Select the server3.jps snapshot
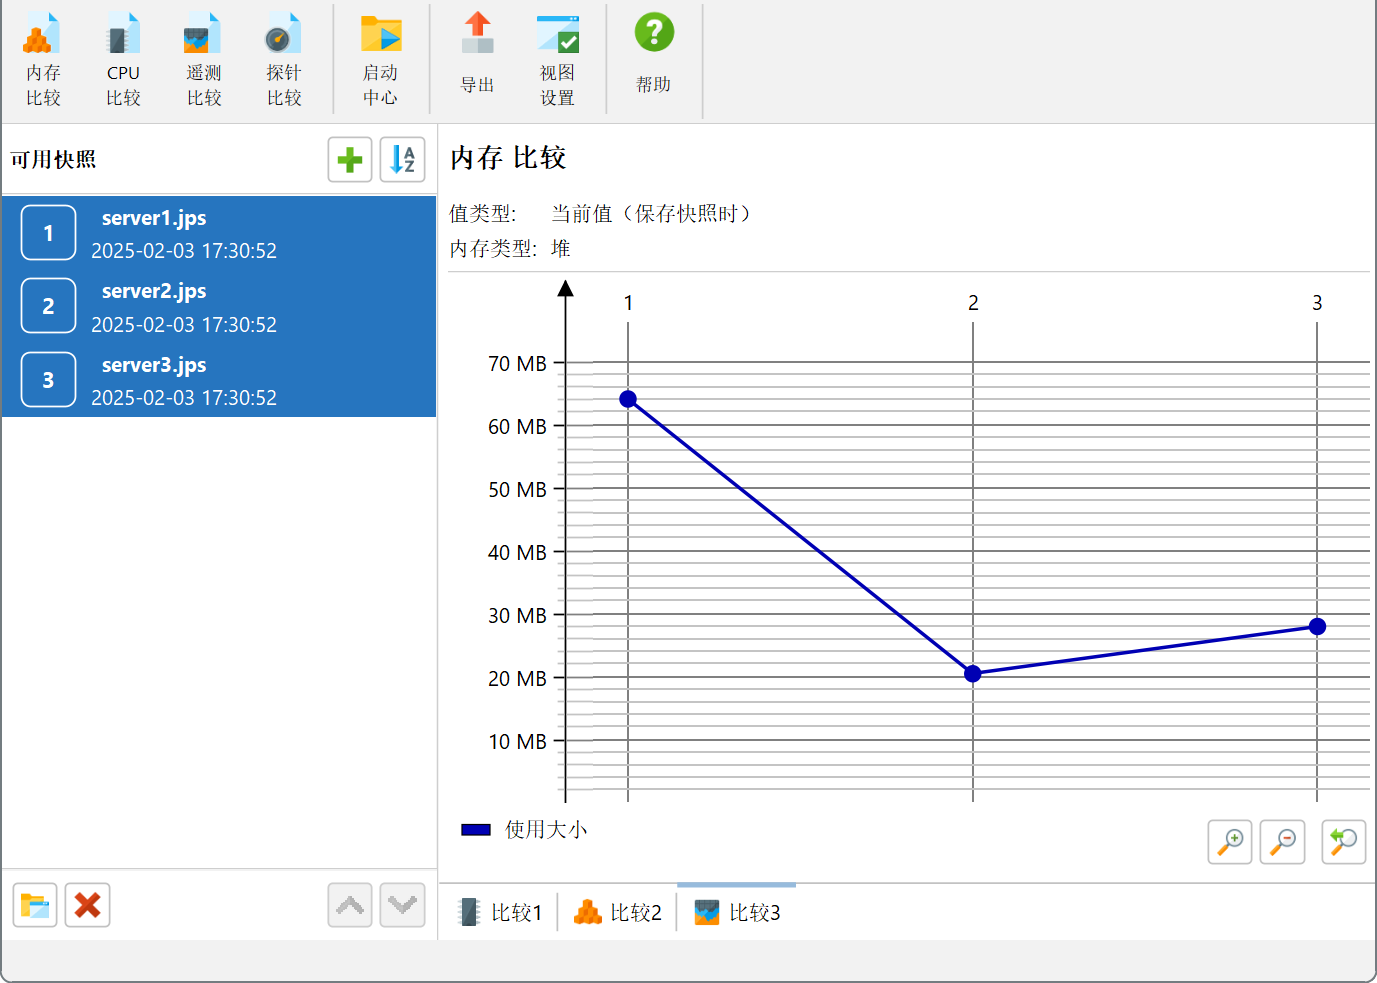Viewport: 1377px width, 983px height. pyautogui.click(x=219, y=380)
